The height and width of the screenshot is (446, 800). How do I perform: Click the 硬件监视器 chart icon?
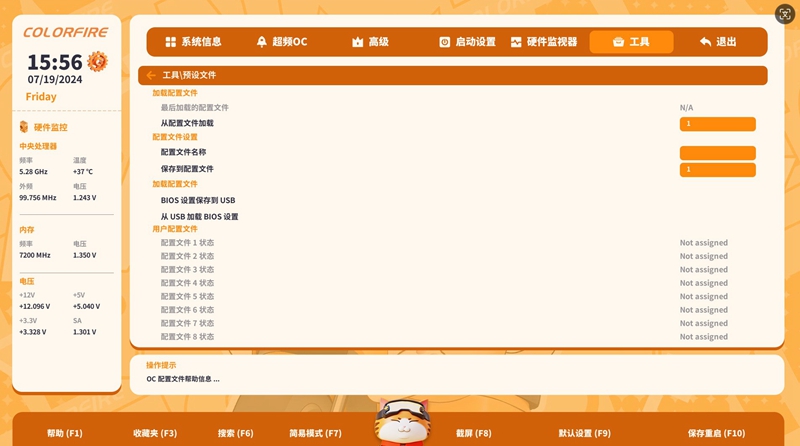point(516,42)
